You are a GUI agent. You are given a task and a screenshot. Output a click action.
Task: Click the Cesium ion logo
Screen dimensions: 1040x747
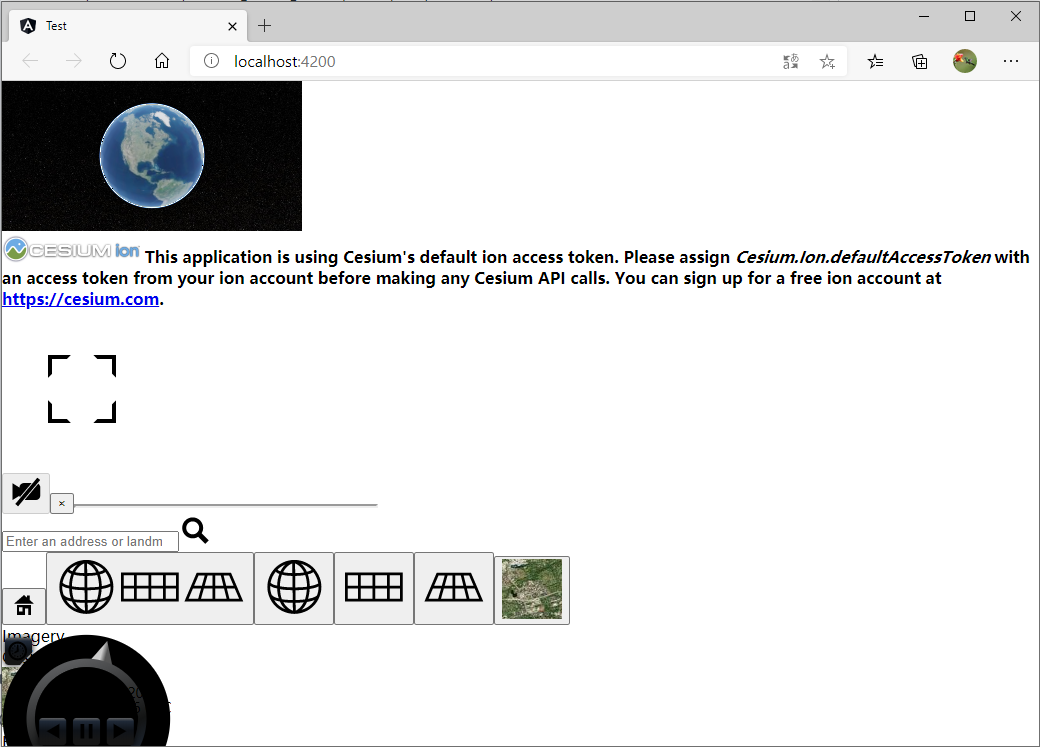72,249
